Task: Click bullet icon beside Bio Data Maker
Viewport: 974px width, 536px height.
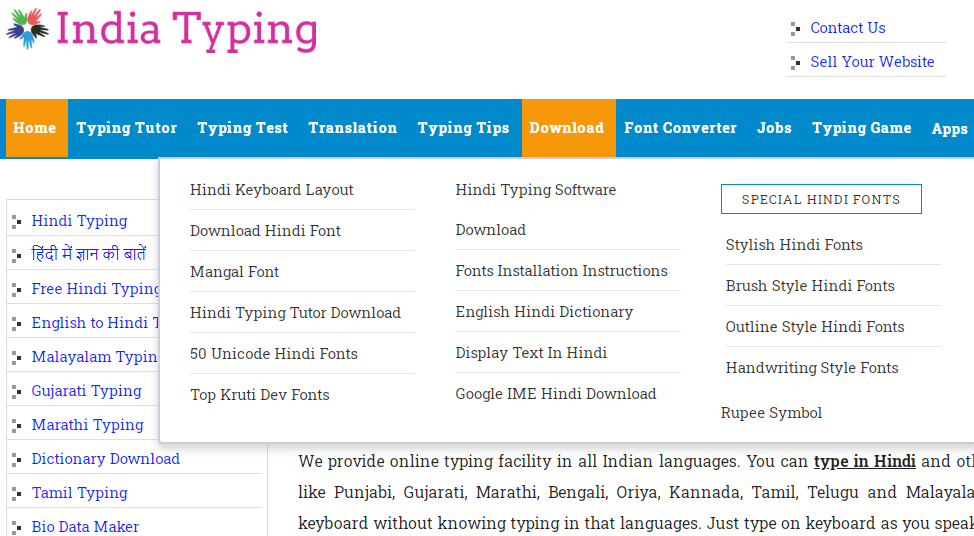Action: (17, 527)
